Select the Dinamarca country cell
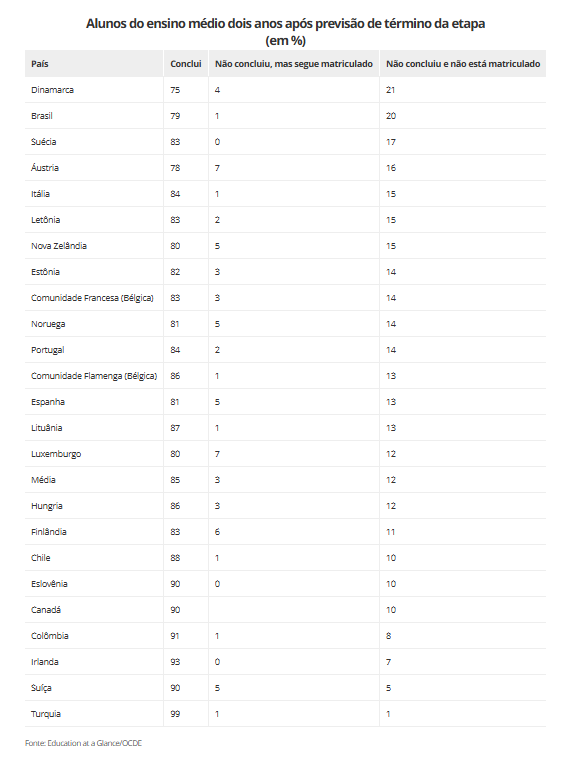 (52, 90)
